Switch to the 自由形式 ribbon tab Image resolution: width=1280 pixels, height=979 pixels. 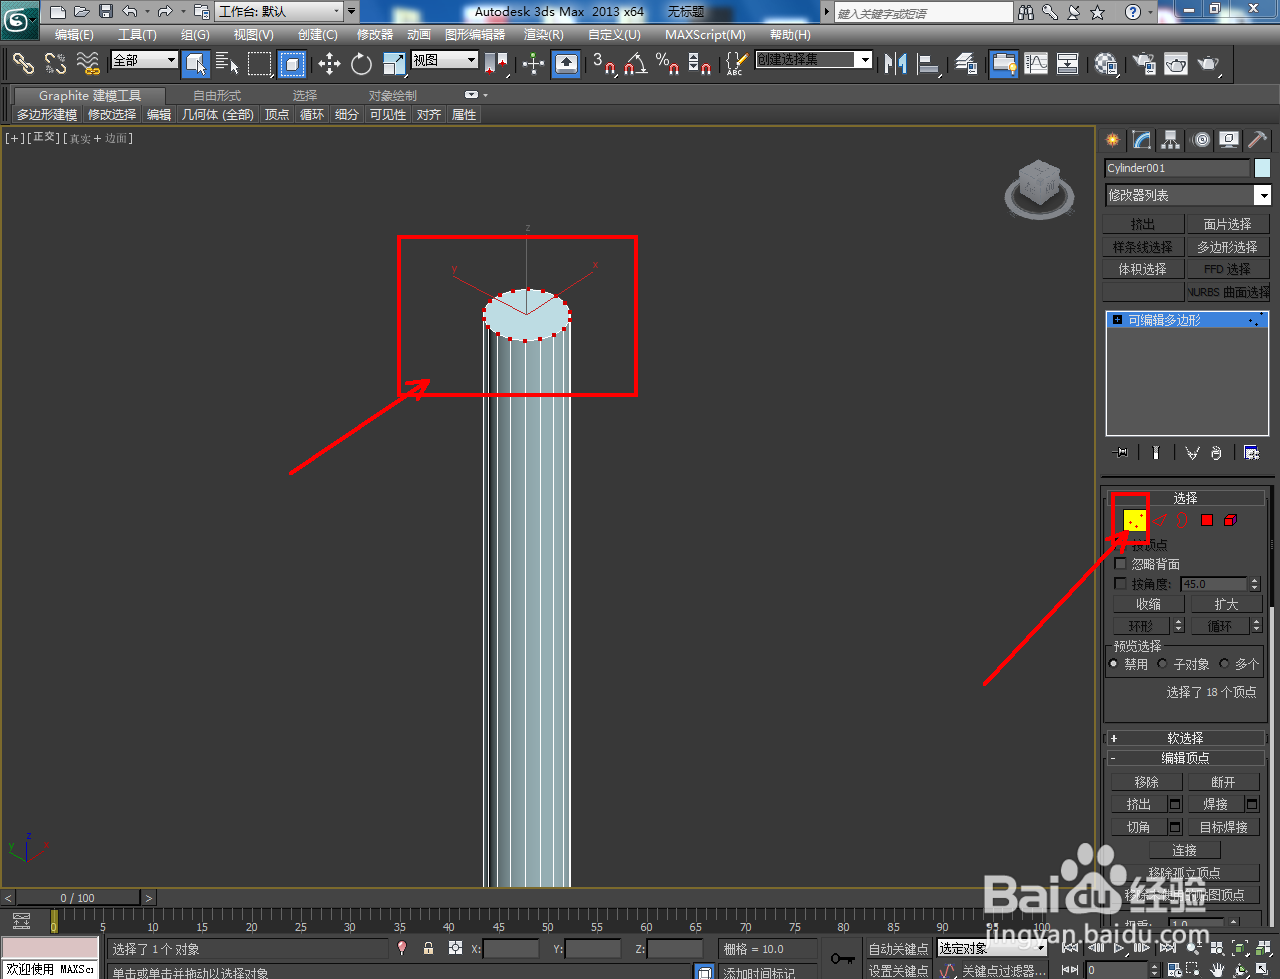(216, 94)
